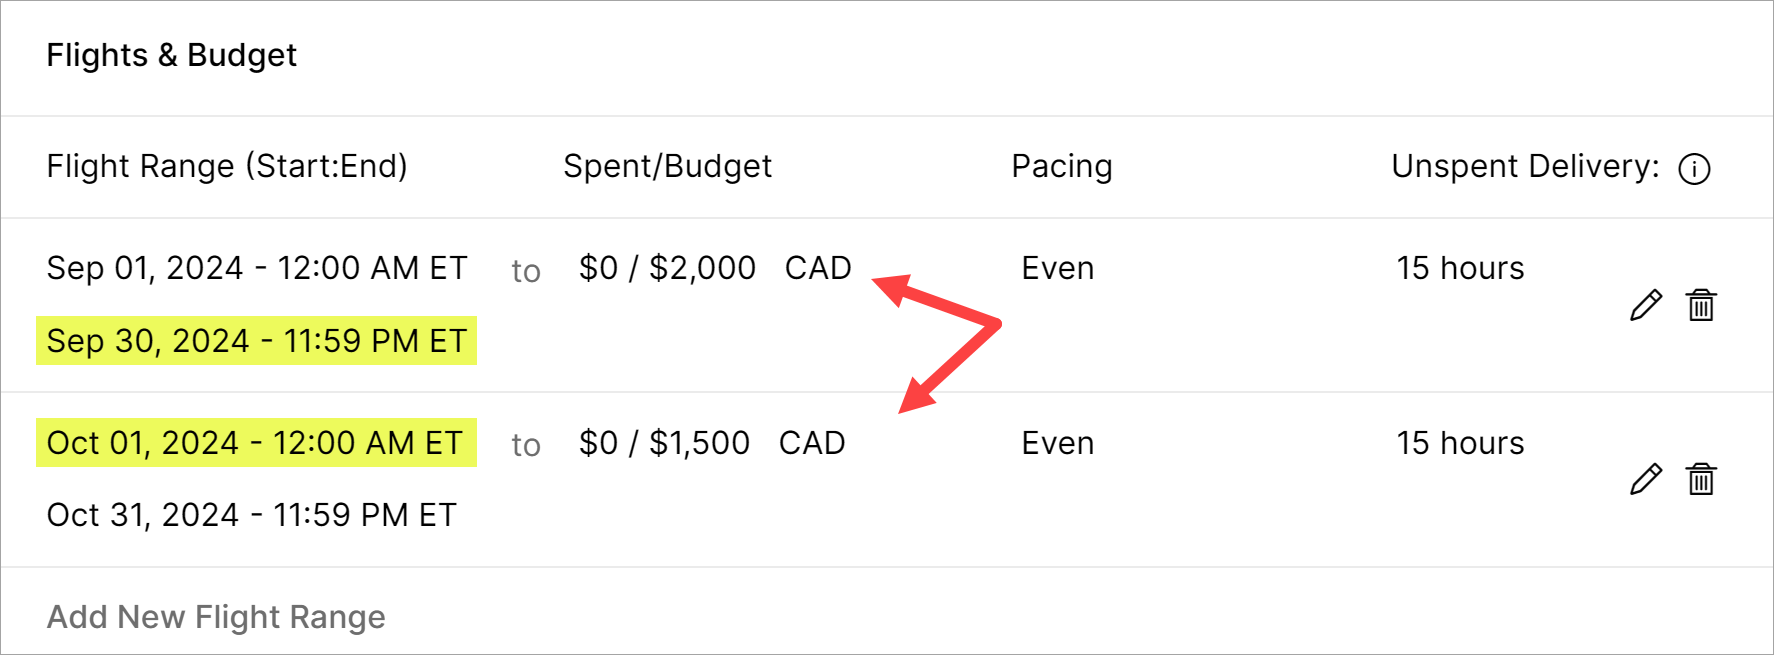Edit the October flight range with pencil icon
Screen dimensions: 1774x655
point(1645,479)
